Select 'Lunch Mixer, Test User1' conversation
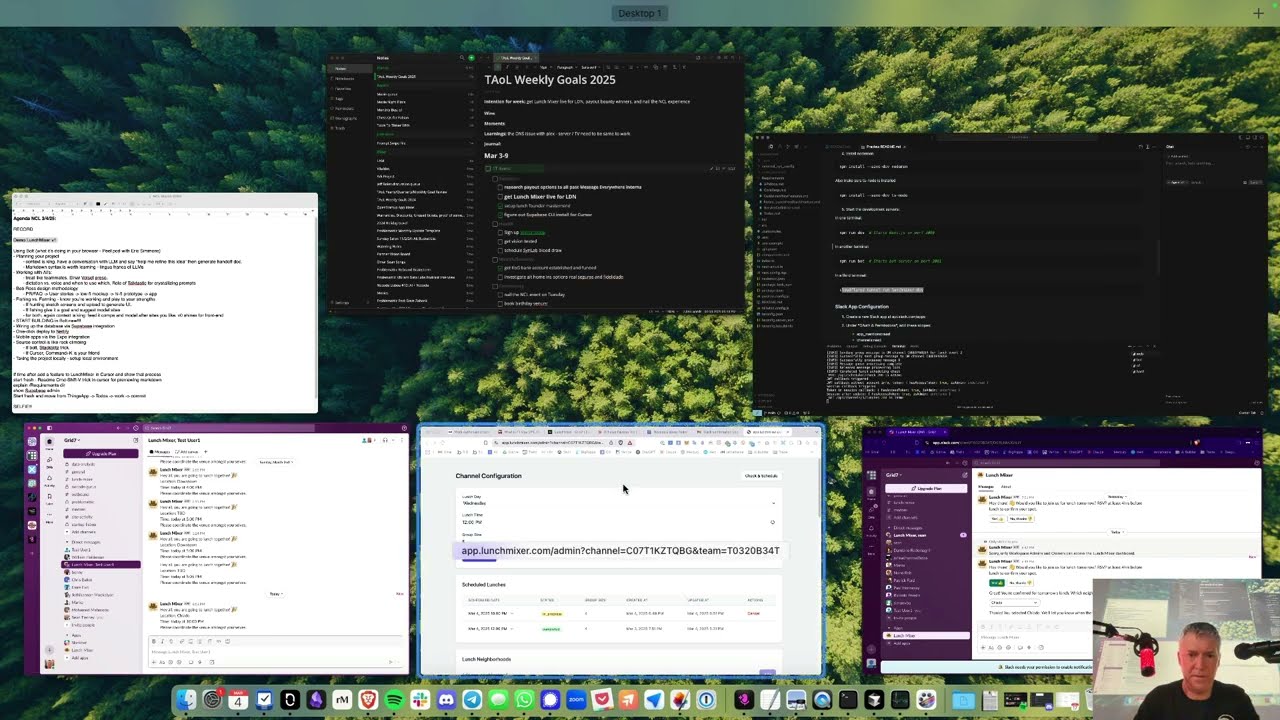 point(103,564)
